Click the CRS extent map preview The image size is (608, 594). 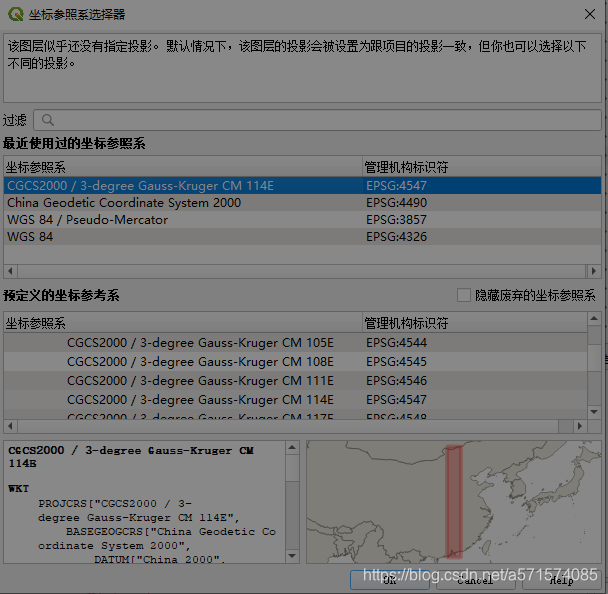tap(454, 502)
